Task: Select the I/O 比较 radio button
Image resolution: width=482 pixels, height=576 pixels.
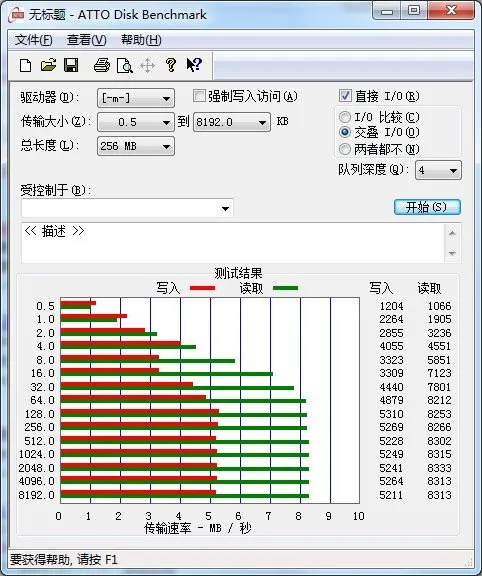Action: (345, 117)
